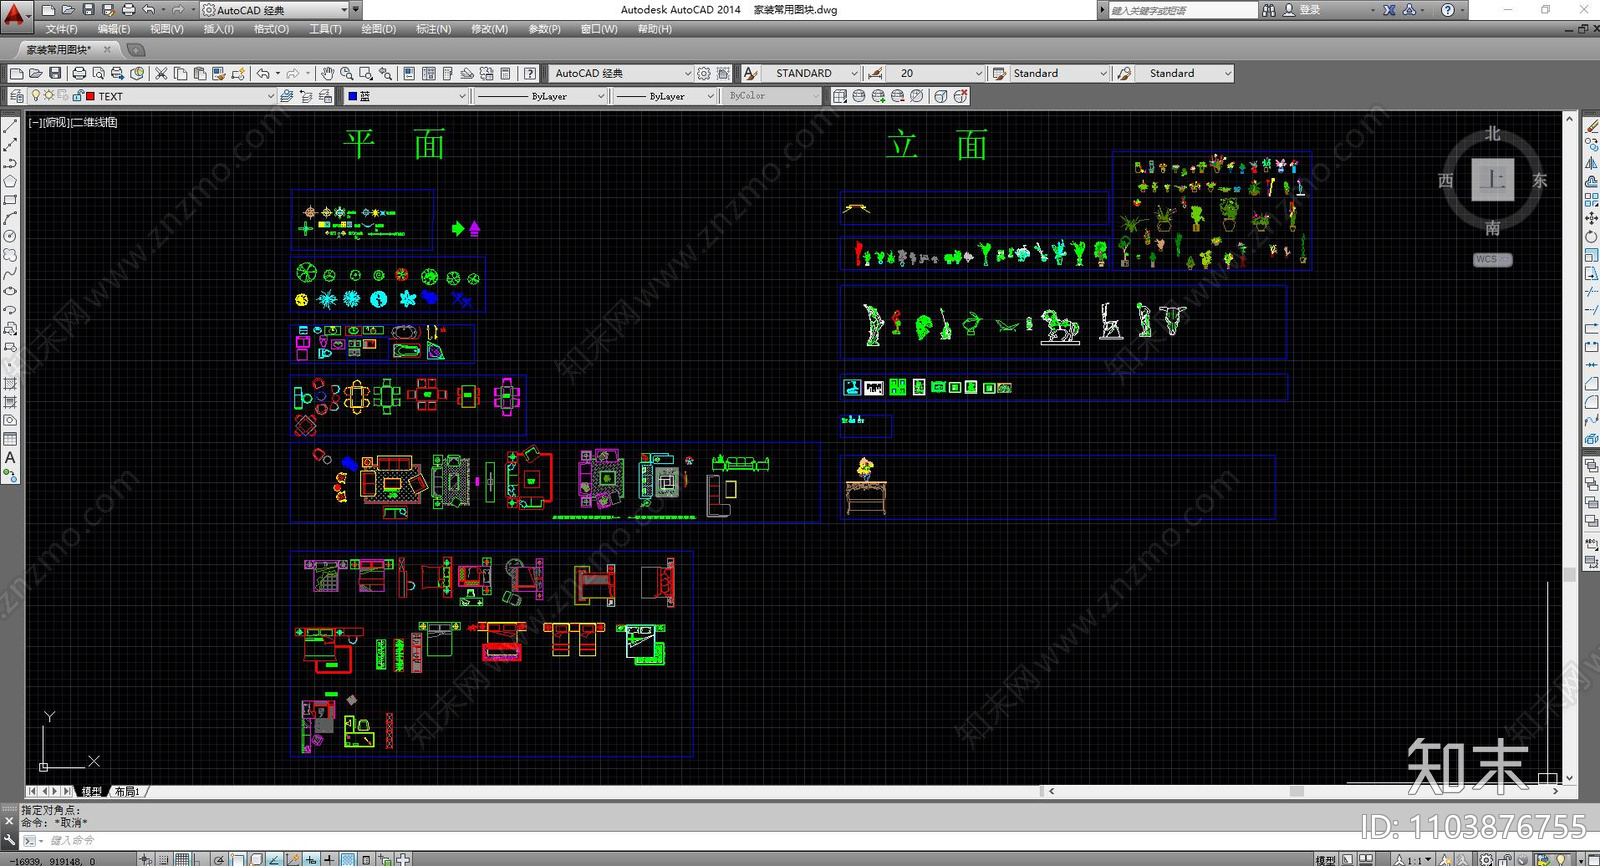Click the Plot printer icon
The height and width of the screenshot is (866, 1600).
(79, 74)
